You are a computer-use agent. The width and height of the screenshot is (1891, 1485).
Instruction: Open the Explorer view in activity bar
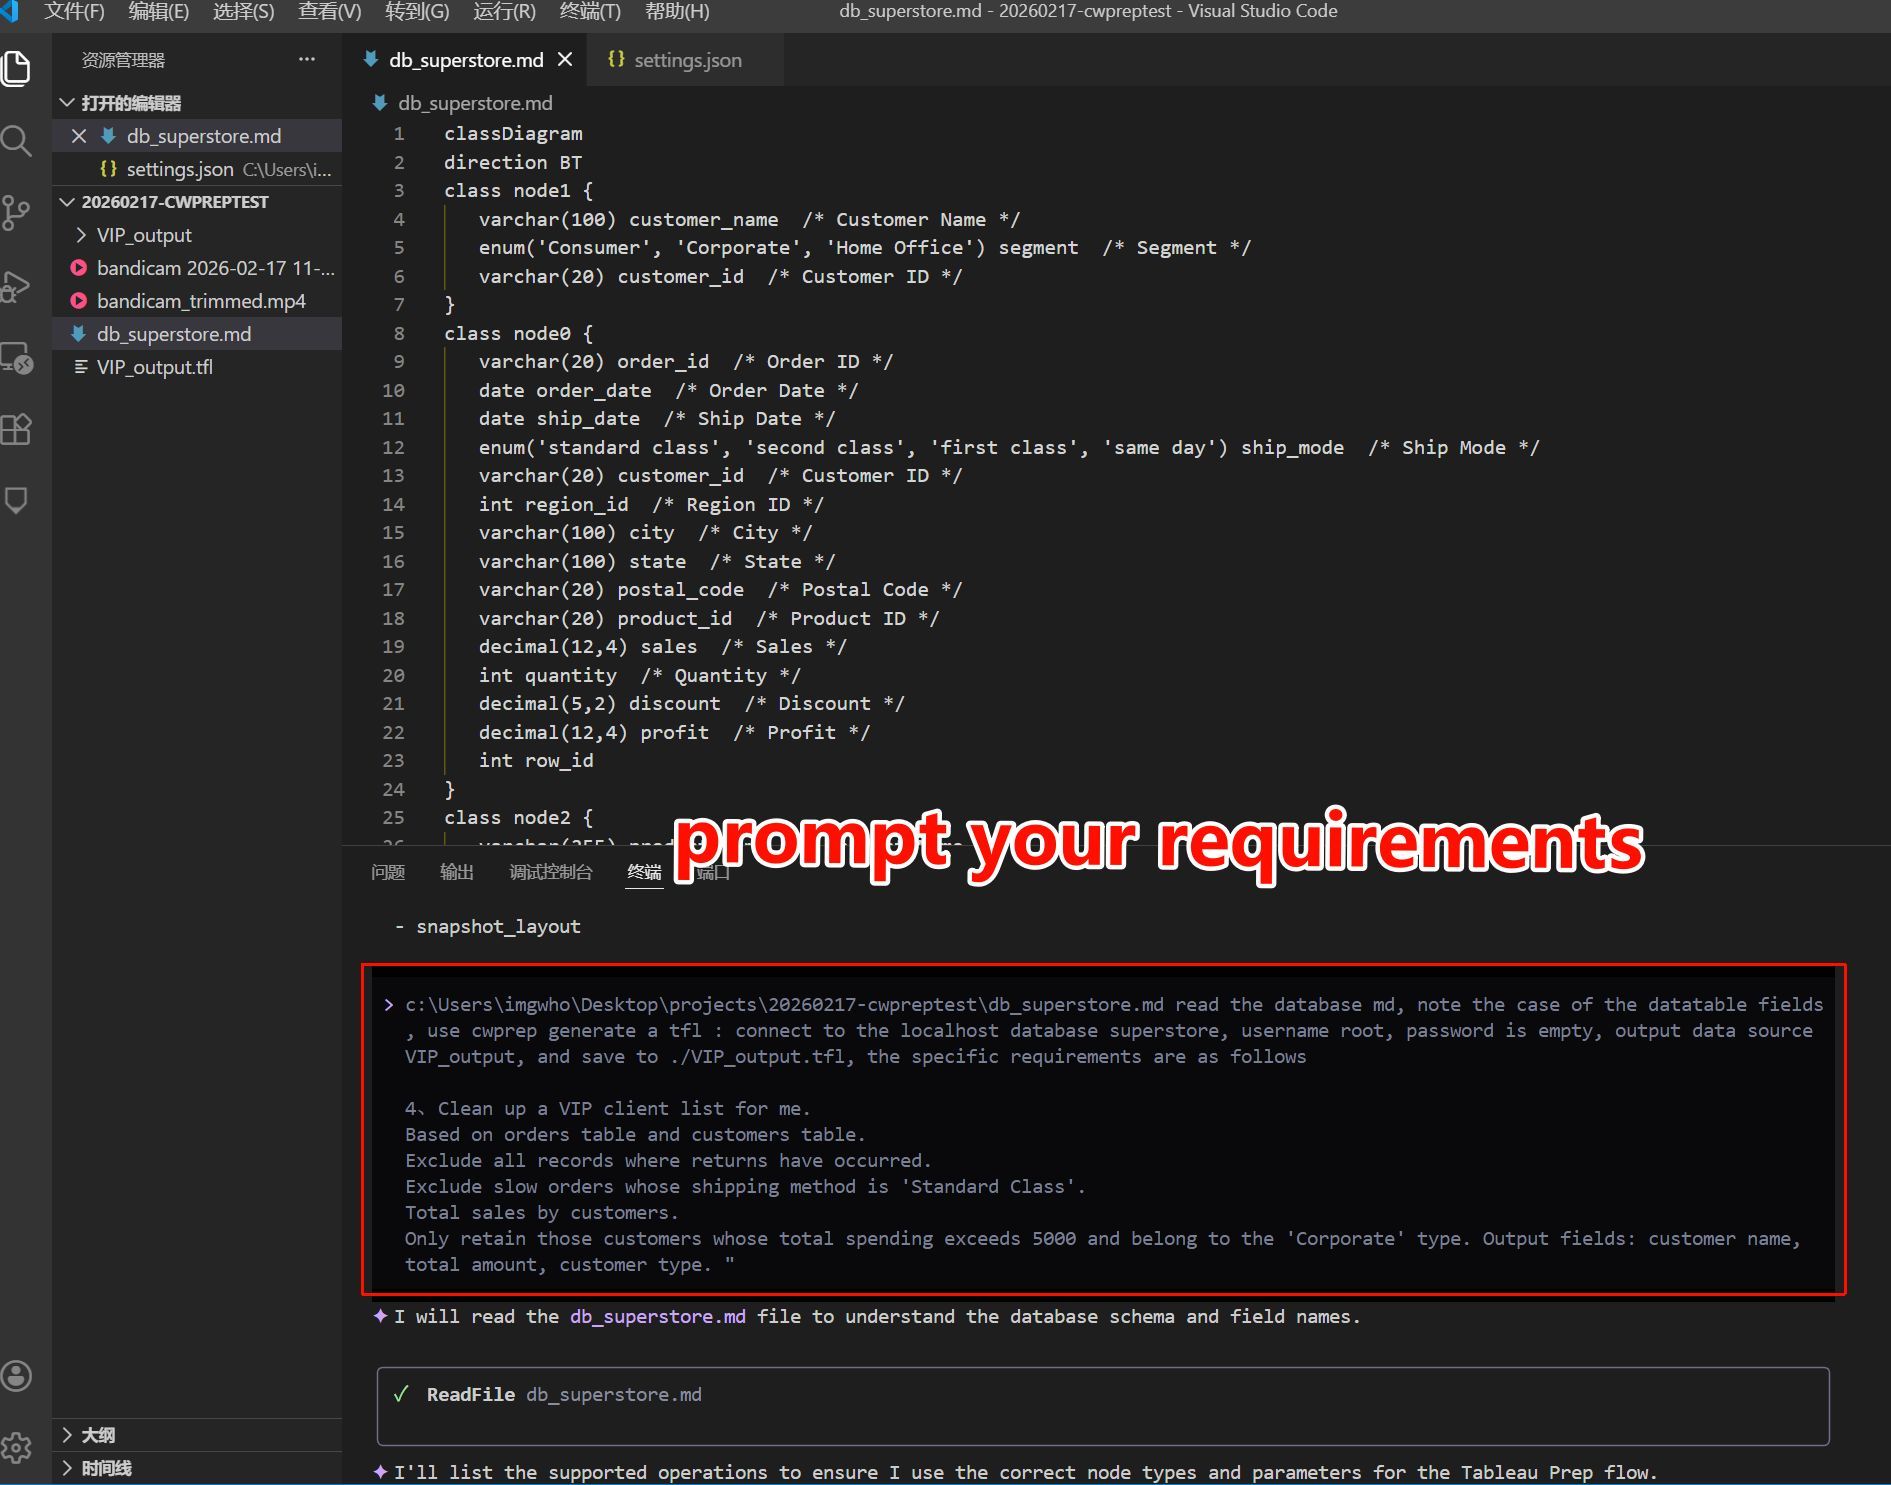(x=17, y=68)
